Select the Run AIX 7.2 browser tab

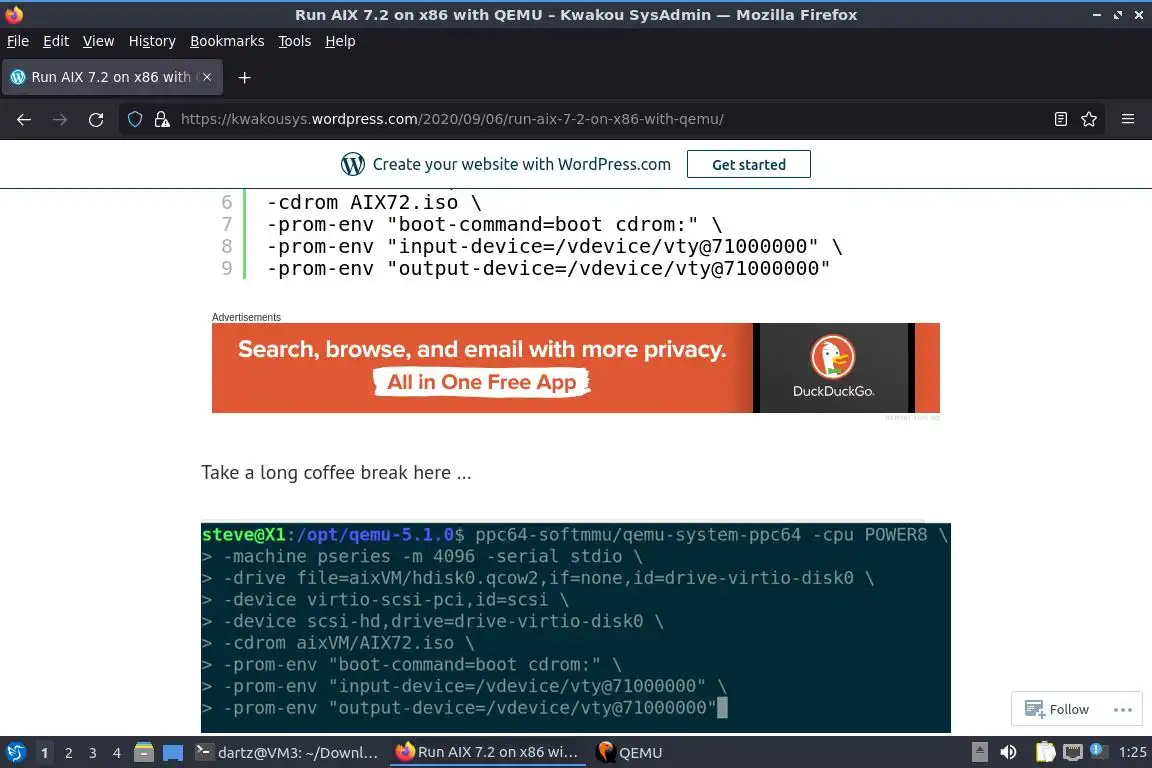112,76
